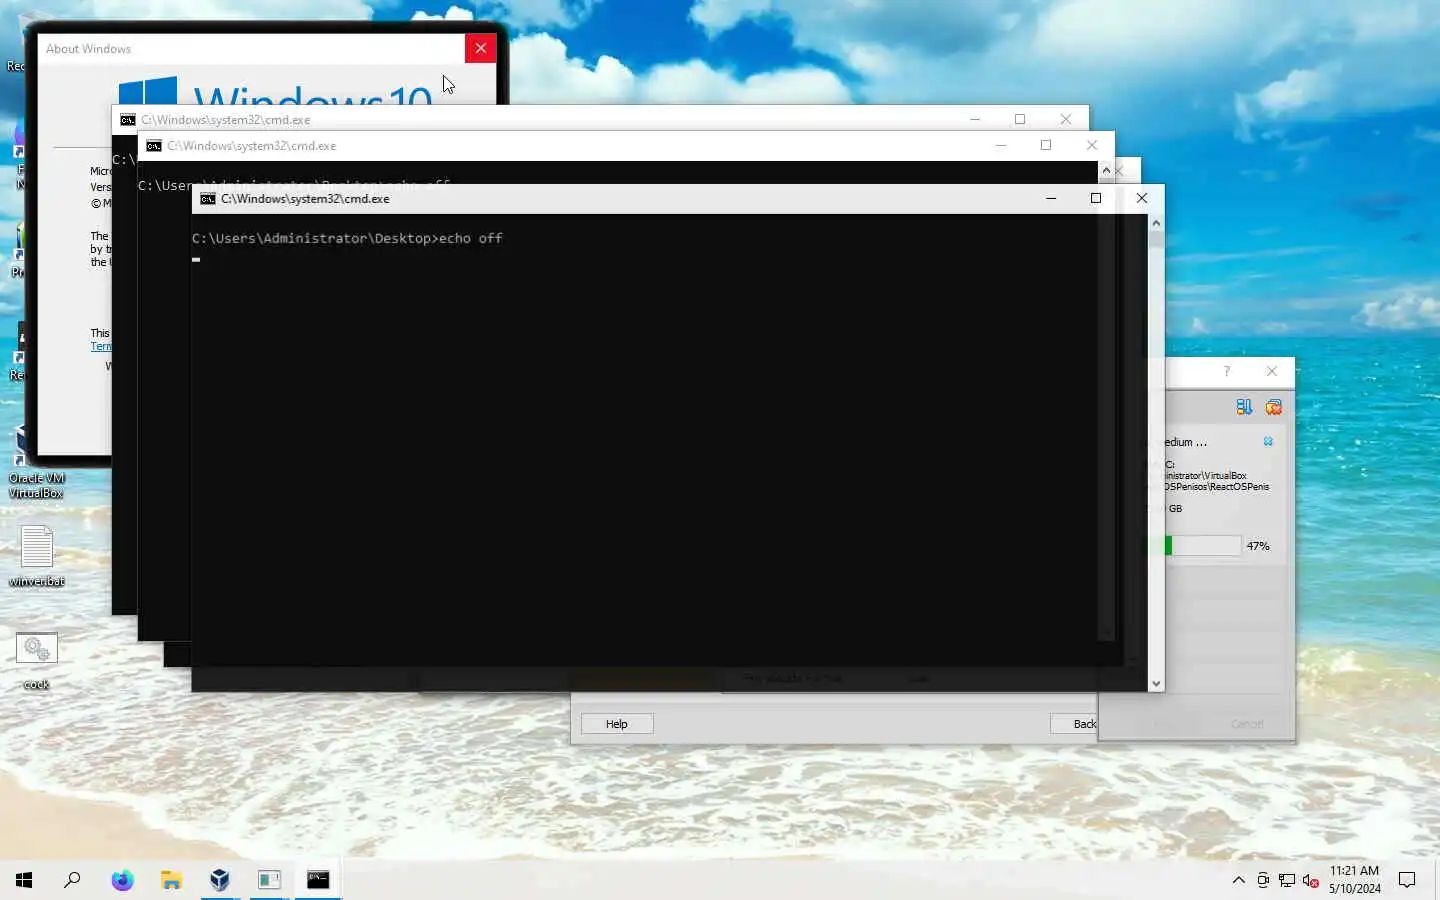Maximize the rearmost cmd.exe window

[1020, 119]
